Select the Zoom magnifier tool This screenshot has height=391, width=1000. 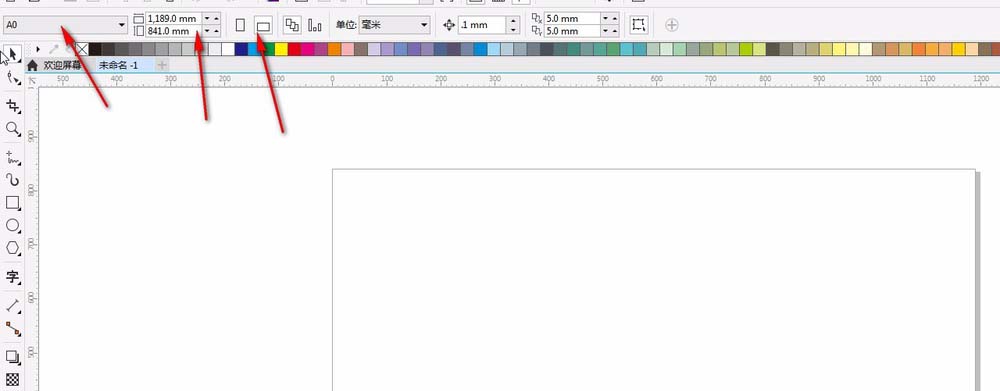coord(13,129)
